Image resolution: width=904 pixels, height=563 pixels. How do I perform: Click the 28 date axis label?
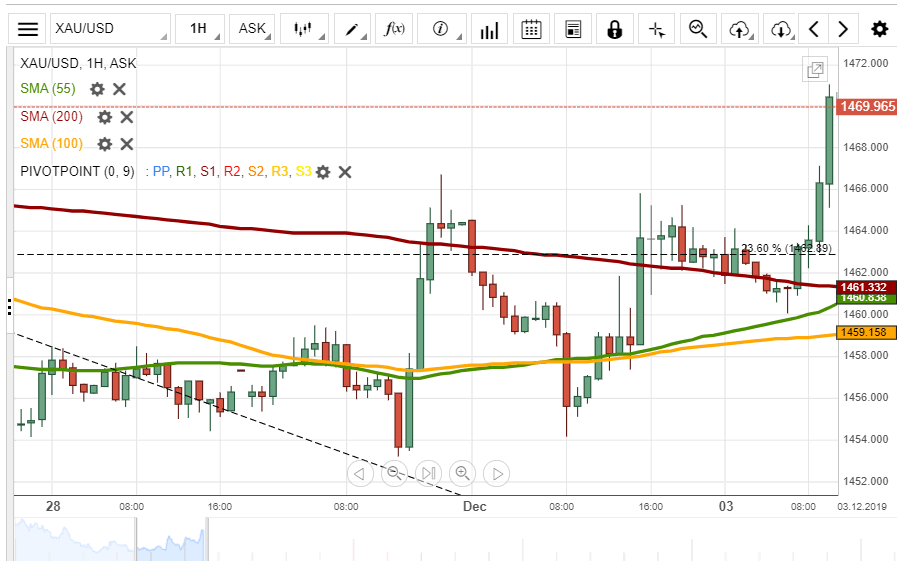[x=53, y=507]
